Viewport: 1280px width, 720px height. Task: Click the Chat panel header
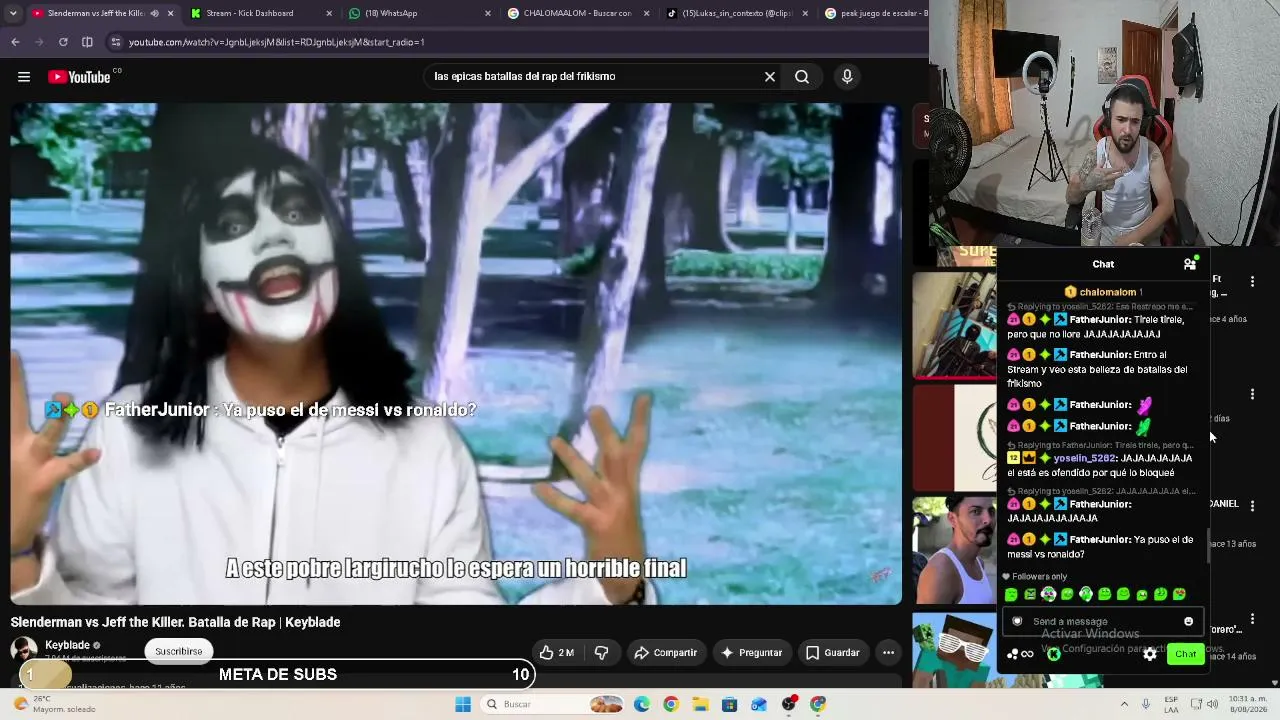(1103, 264)
